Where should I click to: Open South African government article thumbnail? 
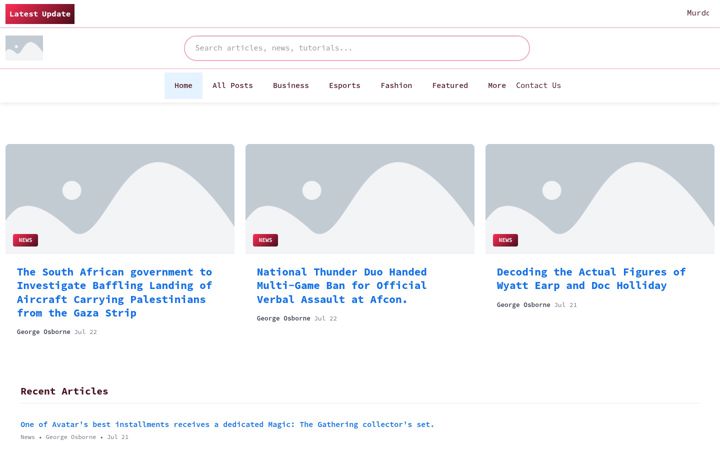click(x=120, y=199)
